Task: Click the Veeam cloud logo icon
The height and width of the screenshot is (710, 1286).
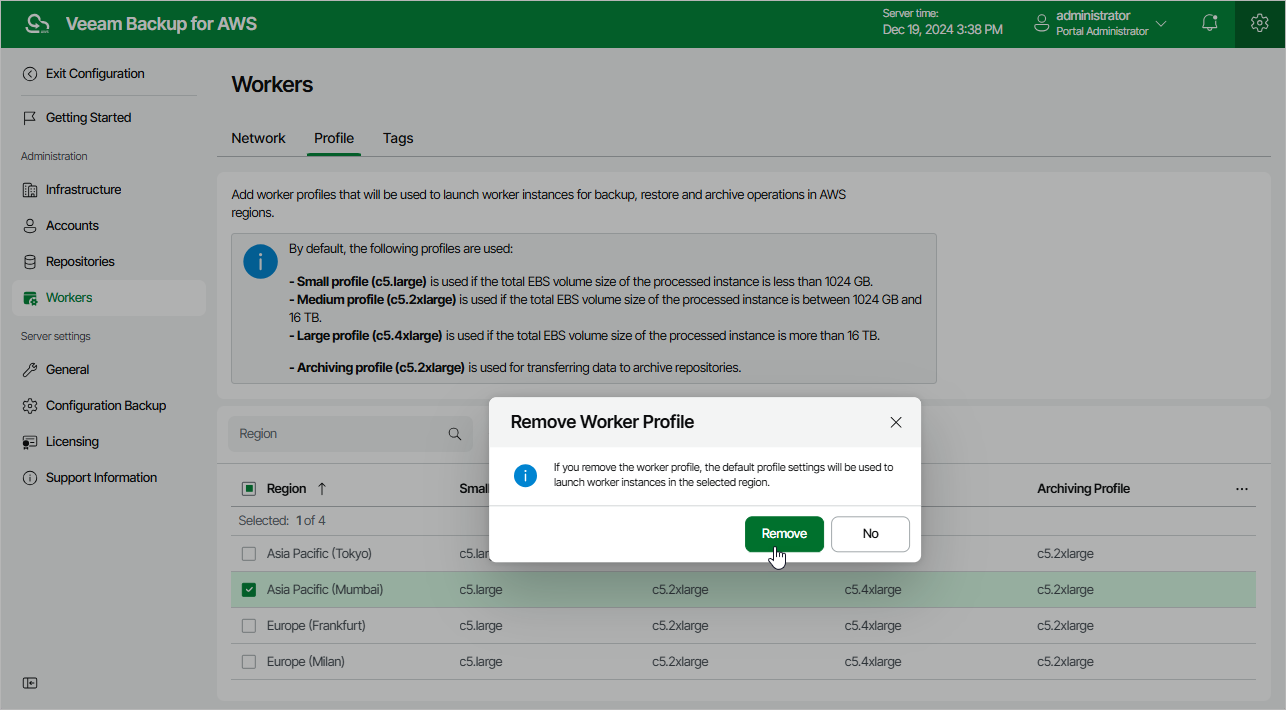Action: (37, 24)
